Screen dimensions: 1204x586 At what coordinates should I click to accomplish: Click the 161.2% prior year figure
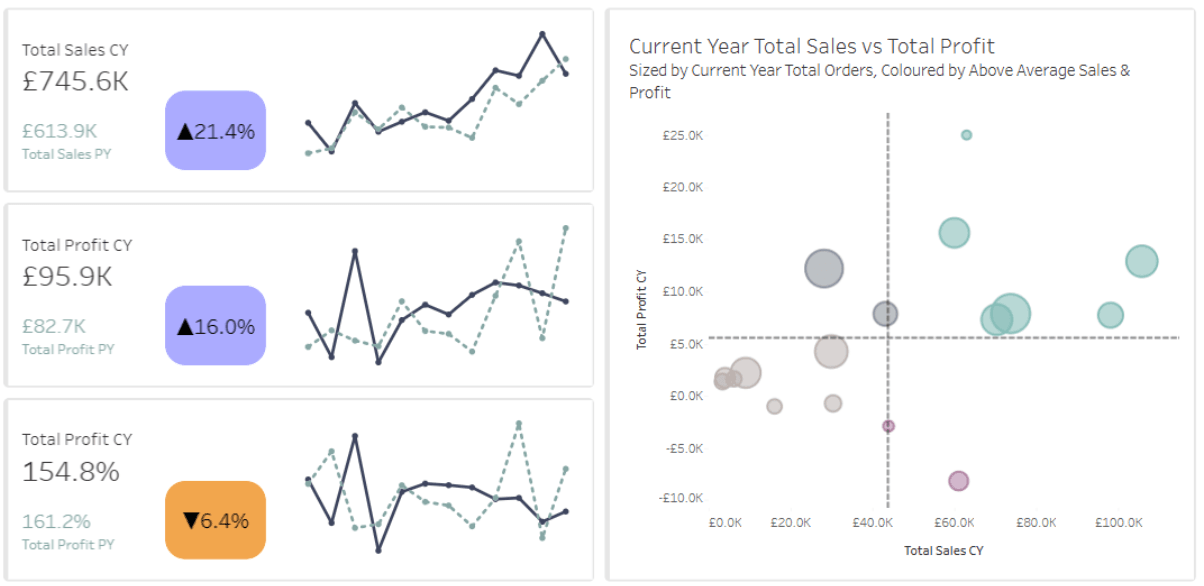click(56, 521)
